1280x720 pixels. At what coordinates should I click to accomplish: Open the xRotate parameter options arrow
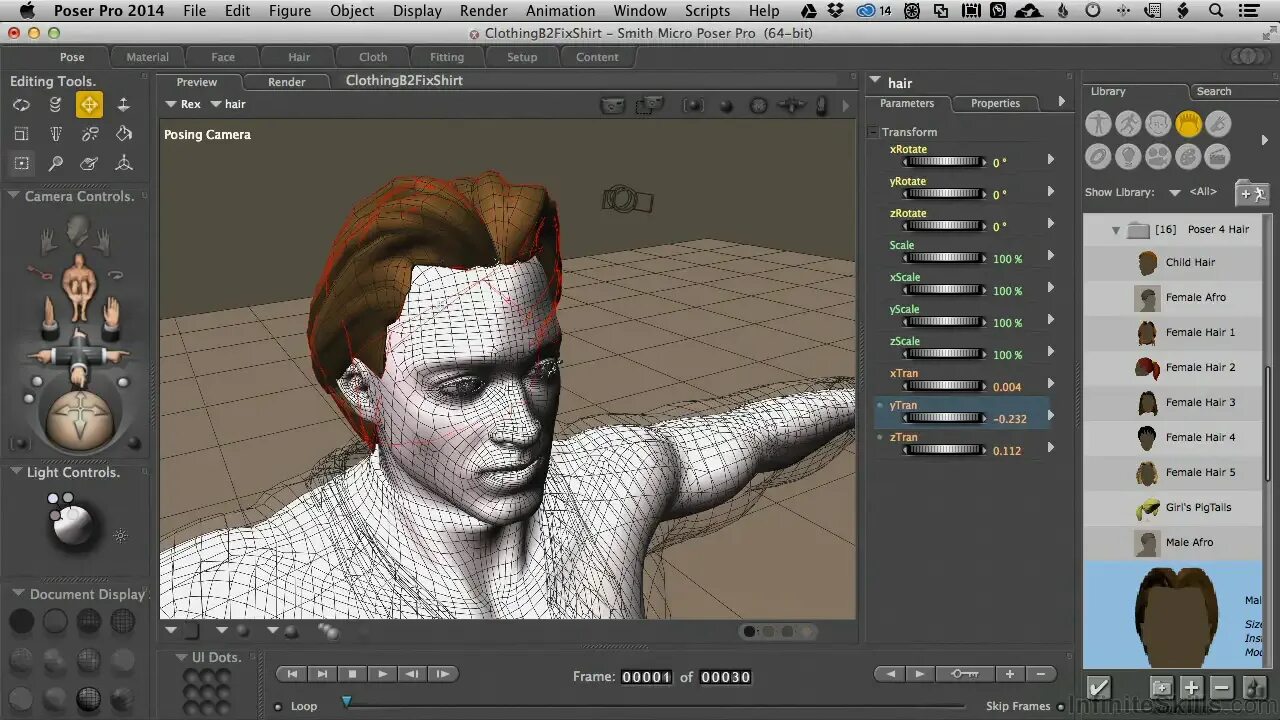coord(1050,160)
